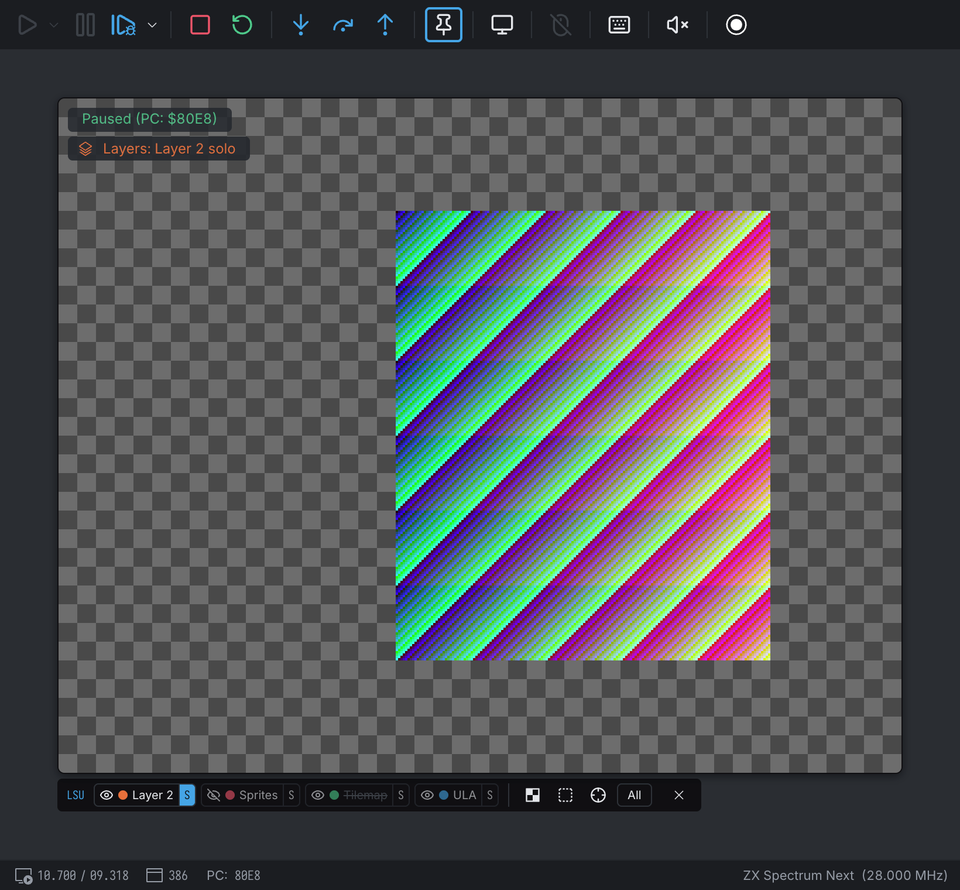Click the Layer 2 label

152,795
